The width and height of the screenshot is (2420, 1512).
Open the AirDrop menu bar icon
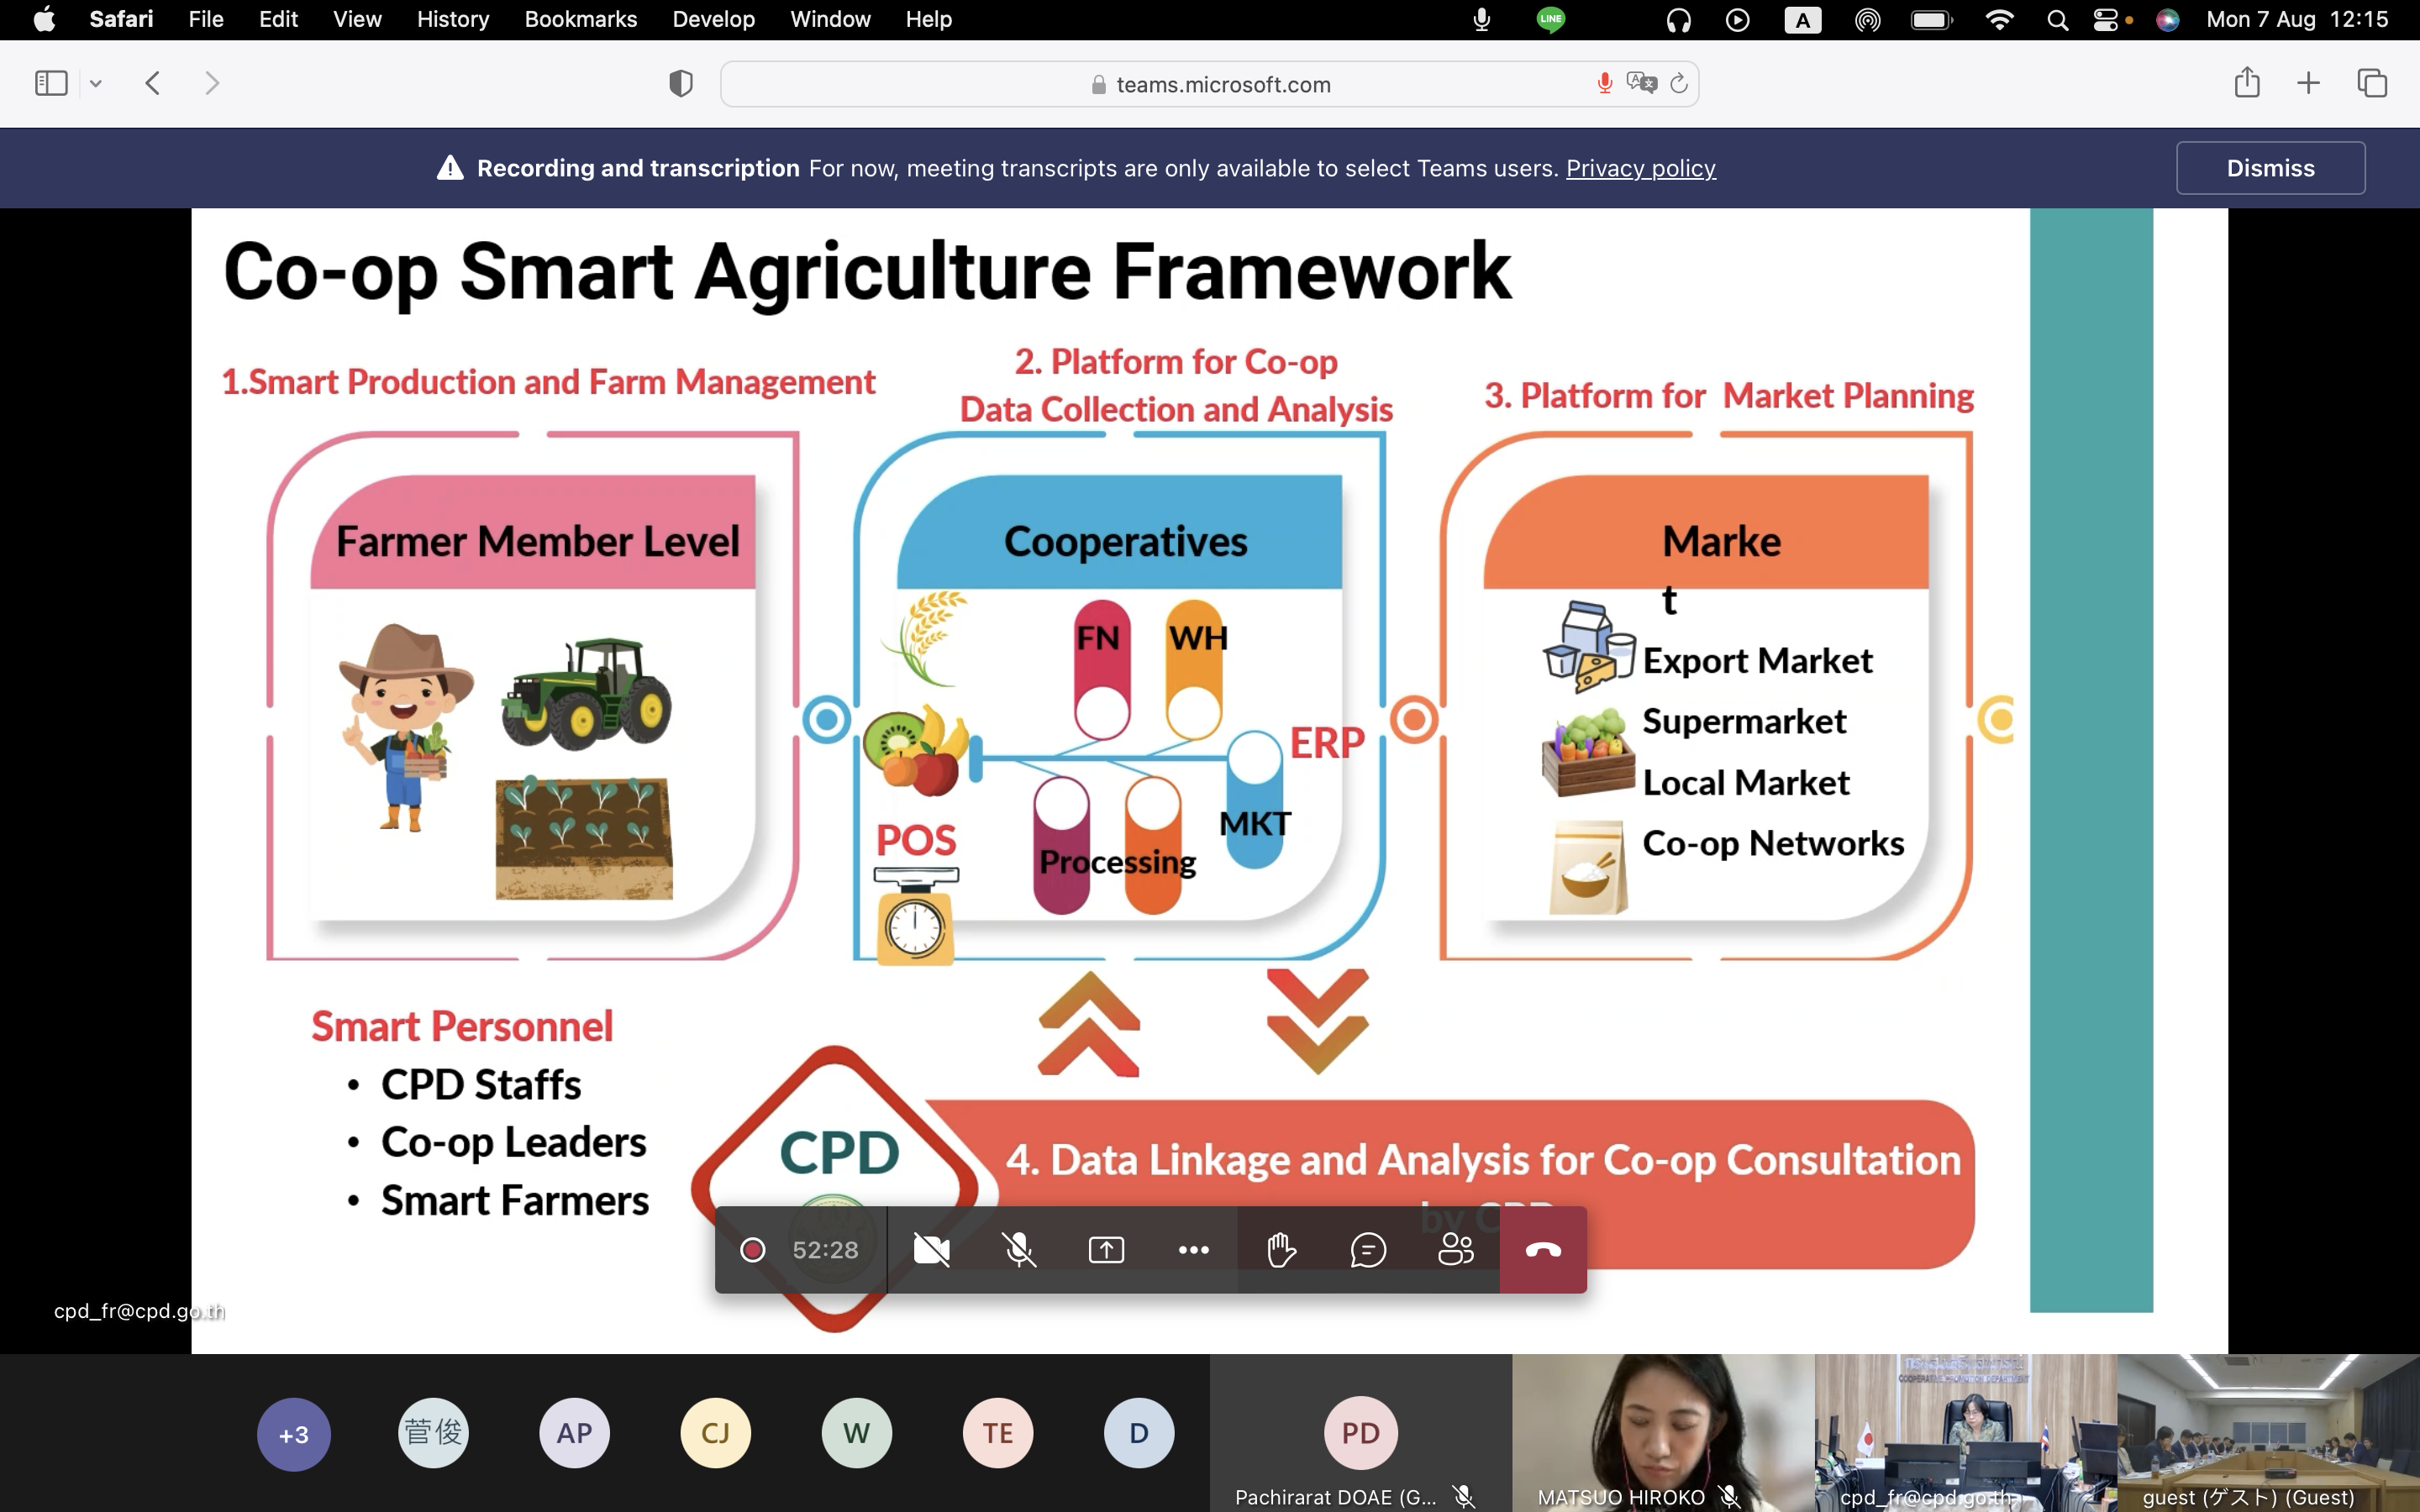point(1867,19)
